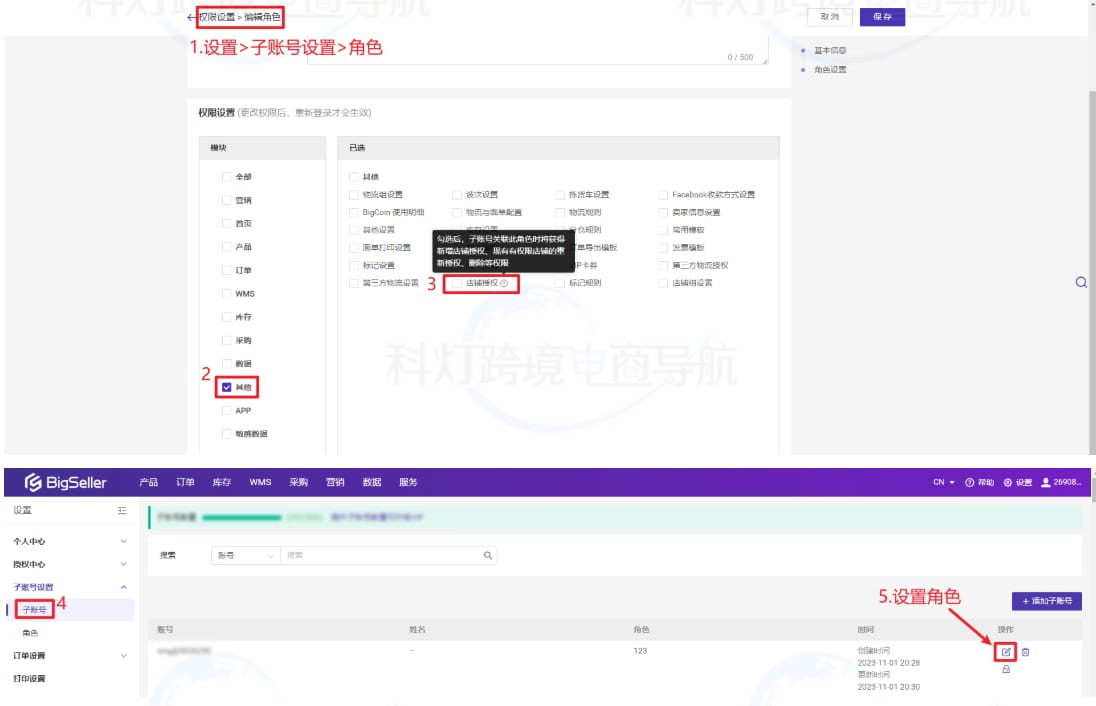
Task: Click the magnifier icon on the right edge
Action: tap(1081, 283)
